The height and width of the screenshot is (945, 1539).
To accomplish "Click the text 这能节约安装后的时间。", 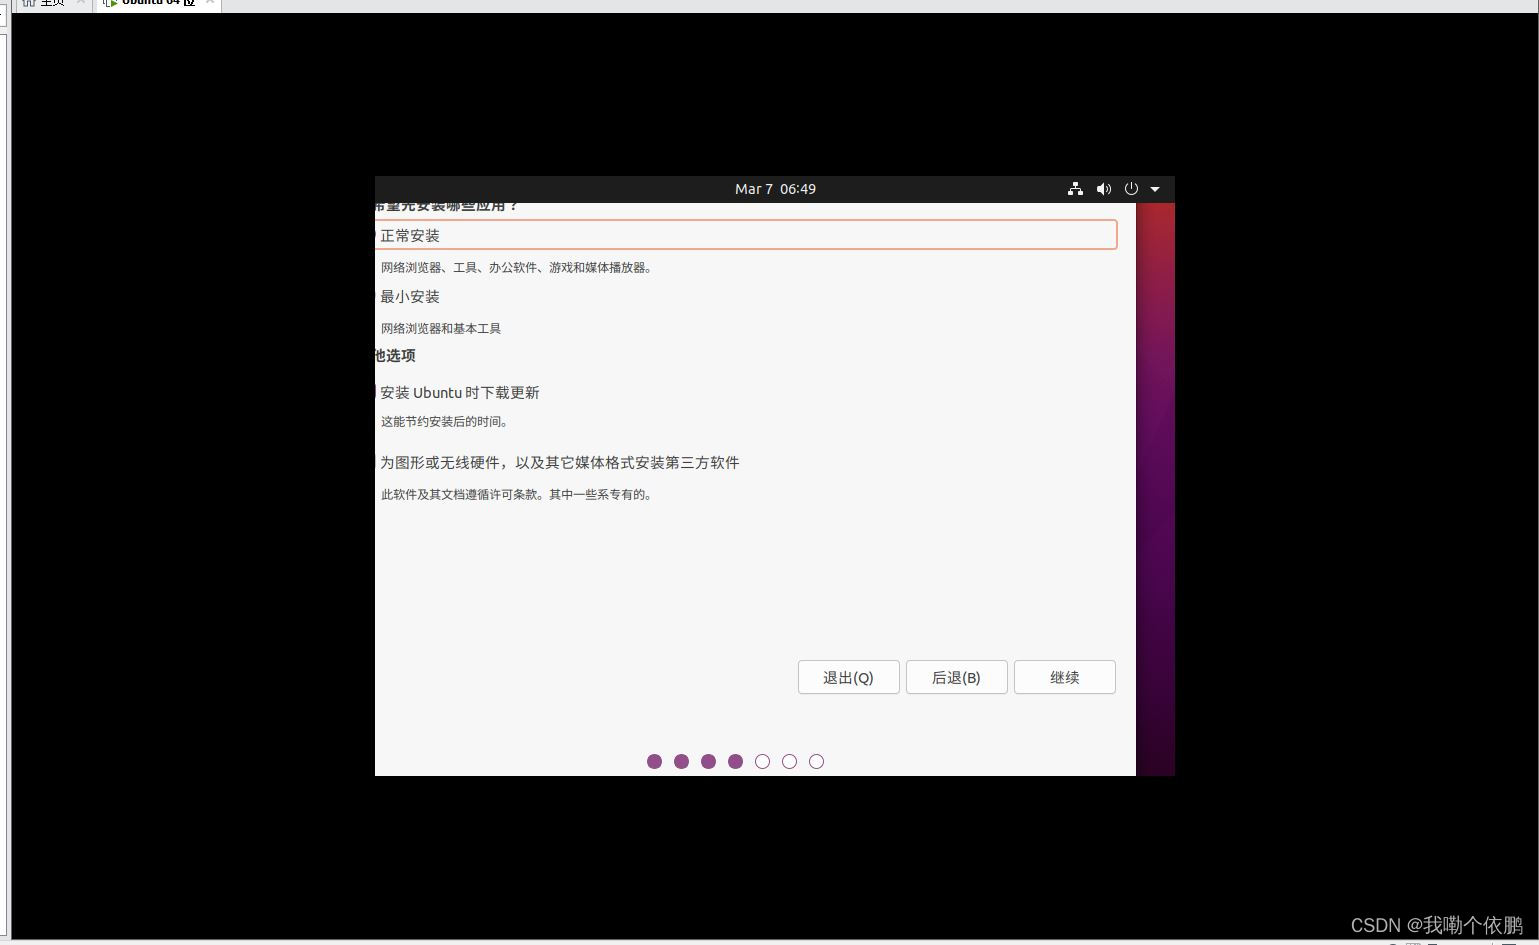I will 447,422.
